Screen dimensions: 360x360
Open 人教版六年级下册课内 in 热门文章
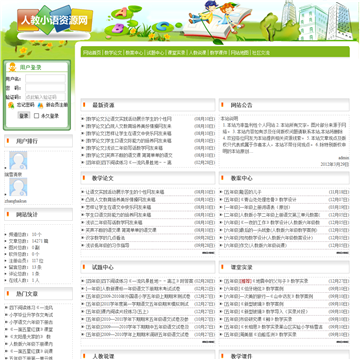[x=31, y=344]
